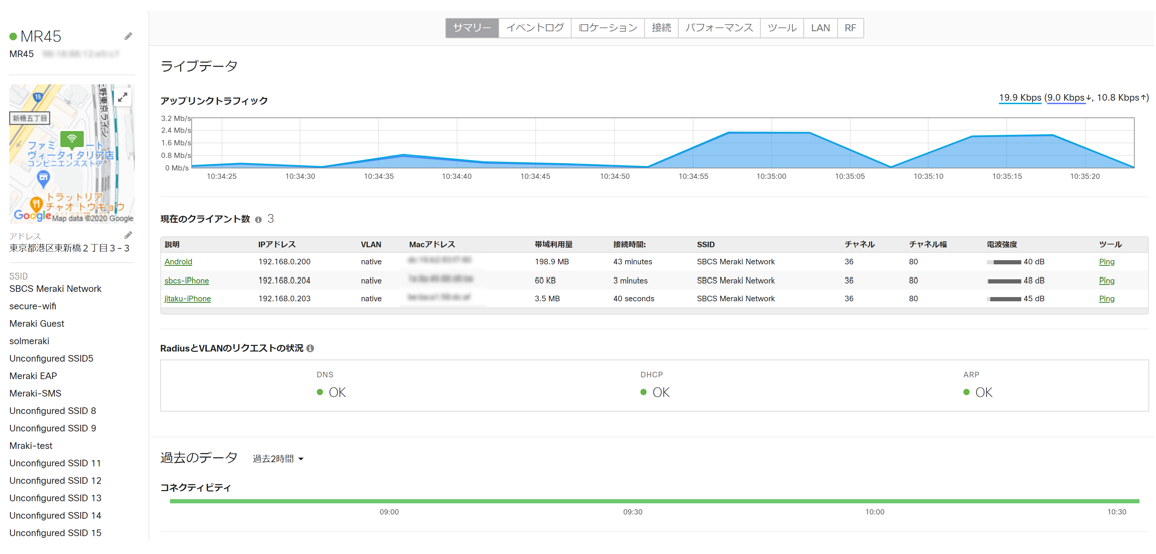Click the DHCP OK status indicator
This screenshot has height=554, width=1156.
click(655, 392)
